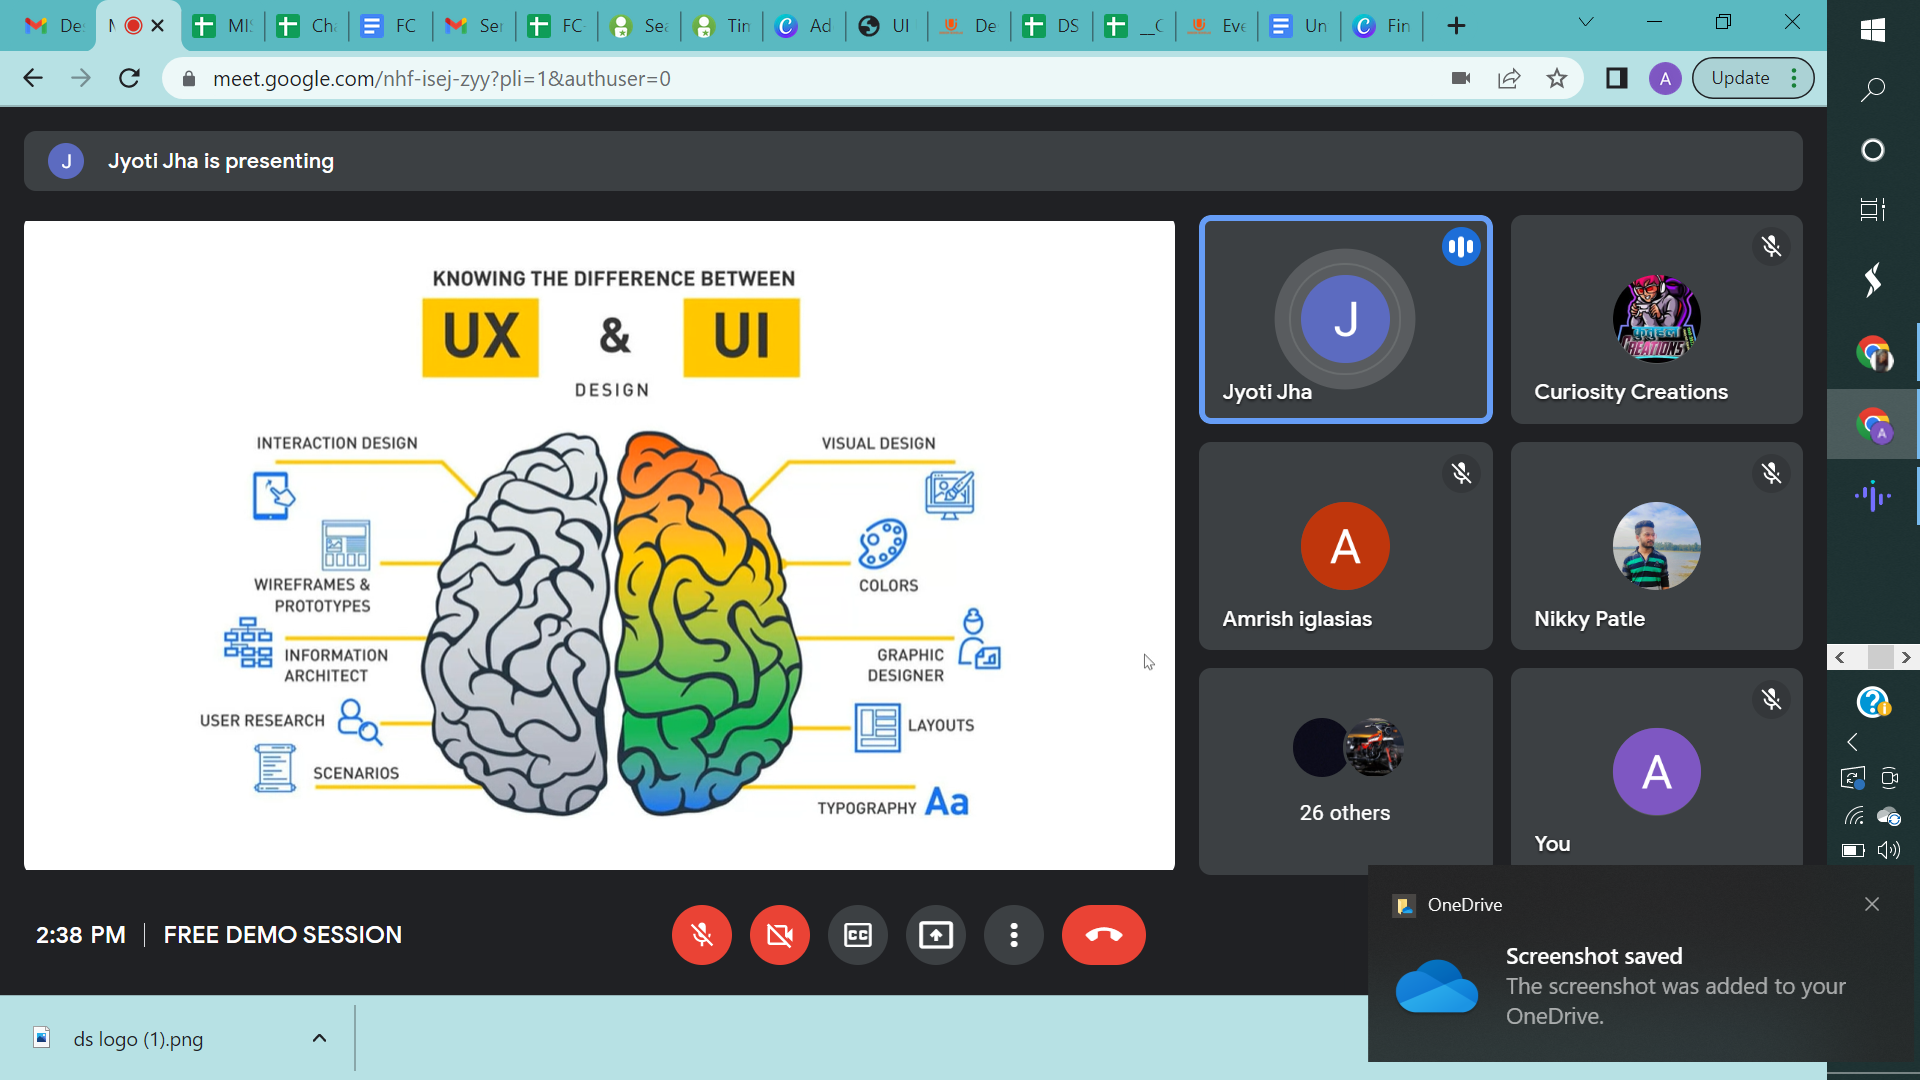Screen dimensions: 1920x1080
Task: Switch to the Gmail tab labeled Ser
Action: 474,26
